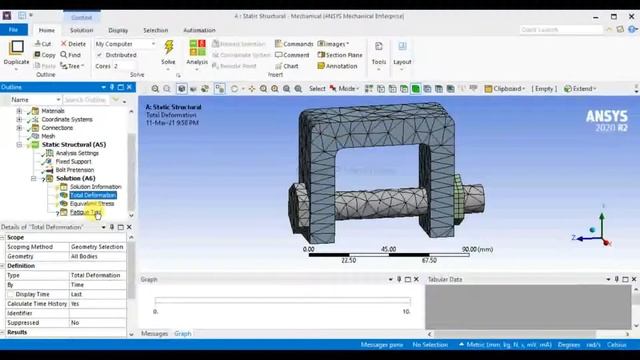Open the Name filter dropdown in Outline
This screenshot has height=360, width=640.
pyautogui.click(x=58, y=100)
